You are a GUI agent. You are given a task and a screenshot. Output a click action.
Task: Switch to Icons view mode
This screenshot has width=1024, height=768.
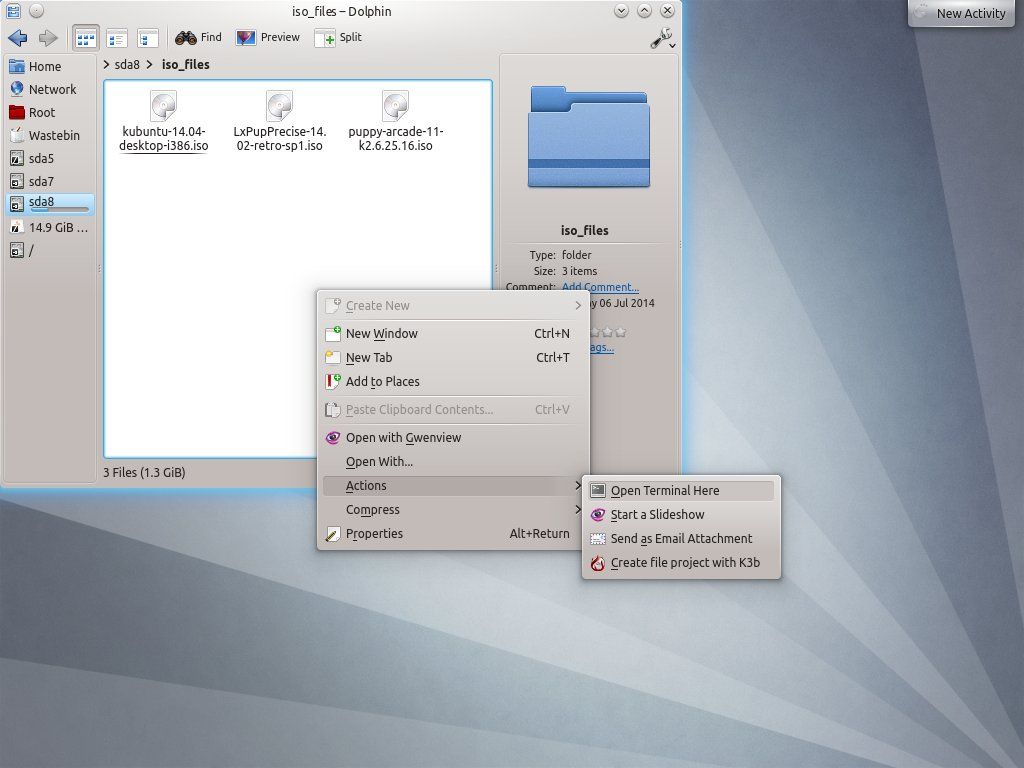click(86, 39)
